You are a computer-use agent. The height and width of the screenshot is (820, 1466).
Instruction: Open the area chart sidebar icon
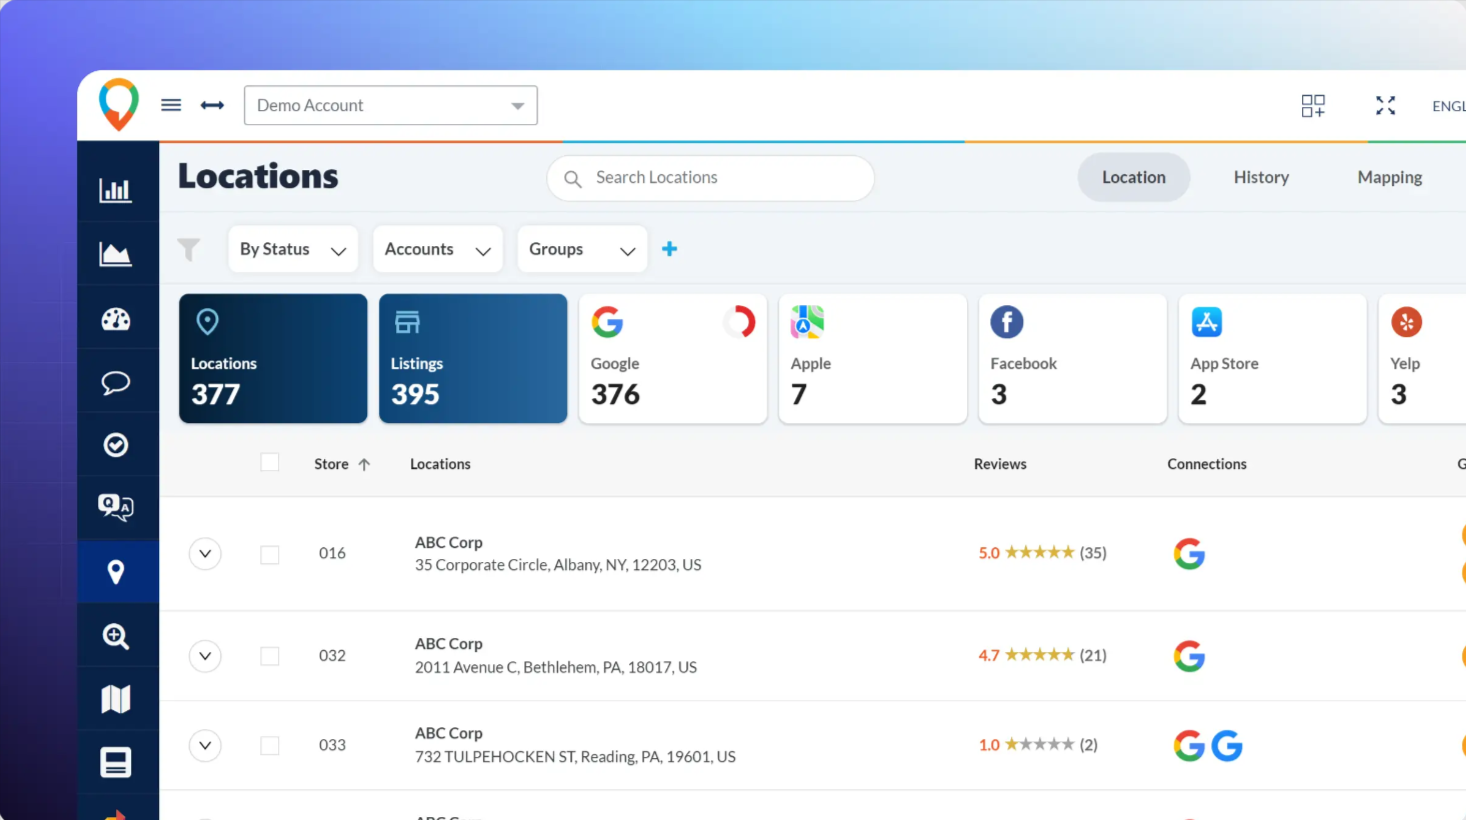115,254
